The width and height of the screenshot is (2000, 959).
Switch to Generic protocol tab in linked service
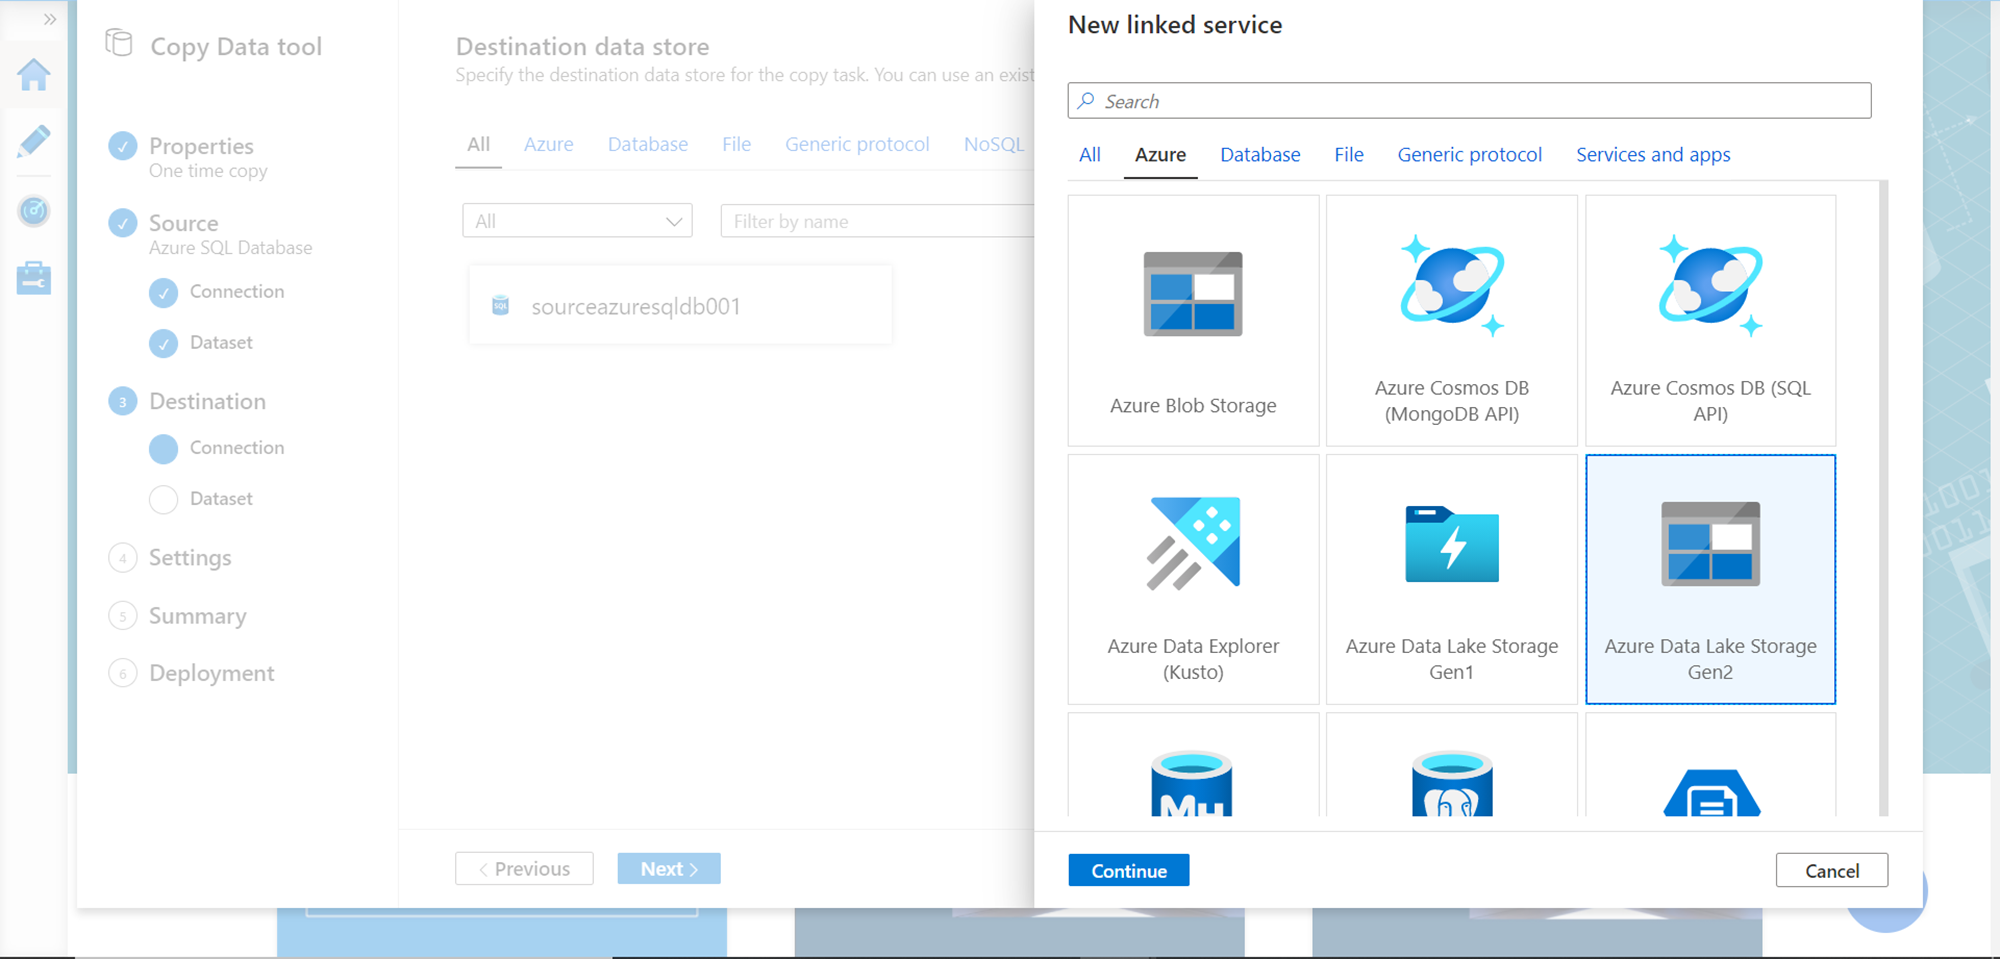pyautogui.click(x=1470, y=155)
